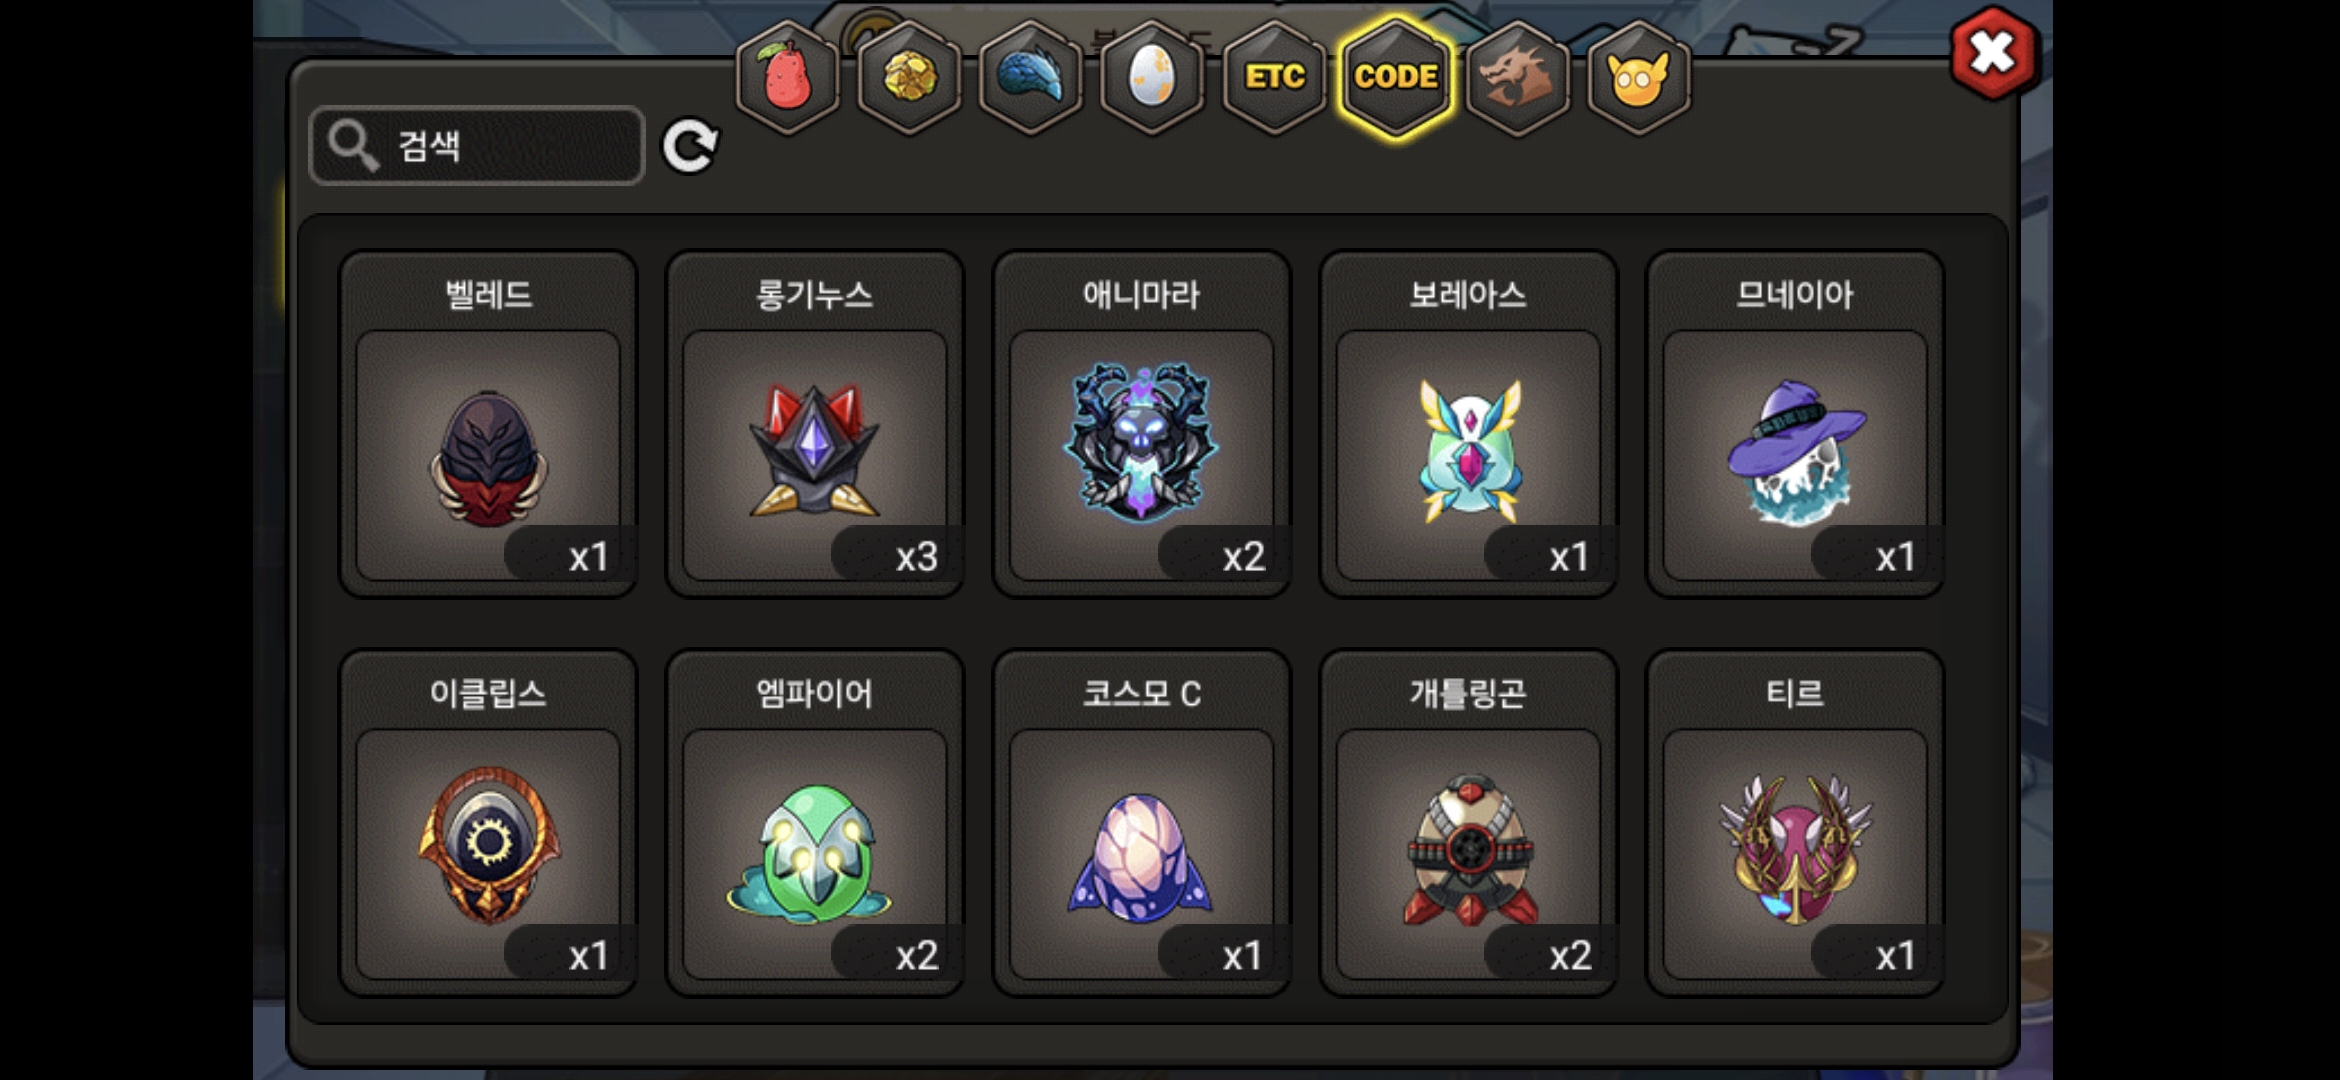Switch to the blue dragon scale tab
The image size is (2340, 1080).
tap(1031, 77)
